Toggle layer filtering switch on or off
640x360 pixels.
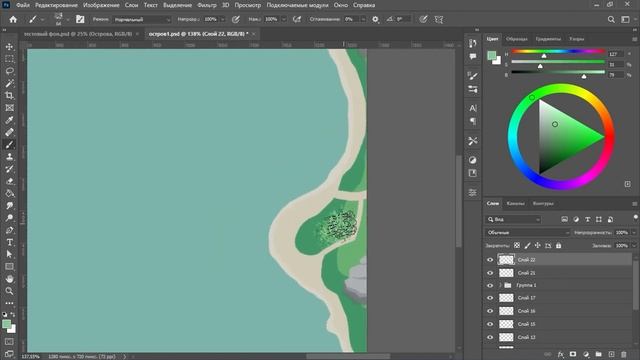pos(636,218)
